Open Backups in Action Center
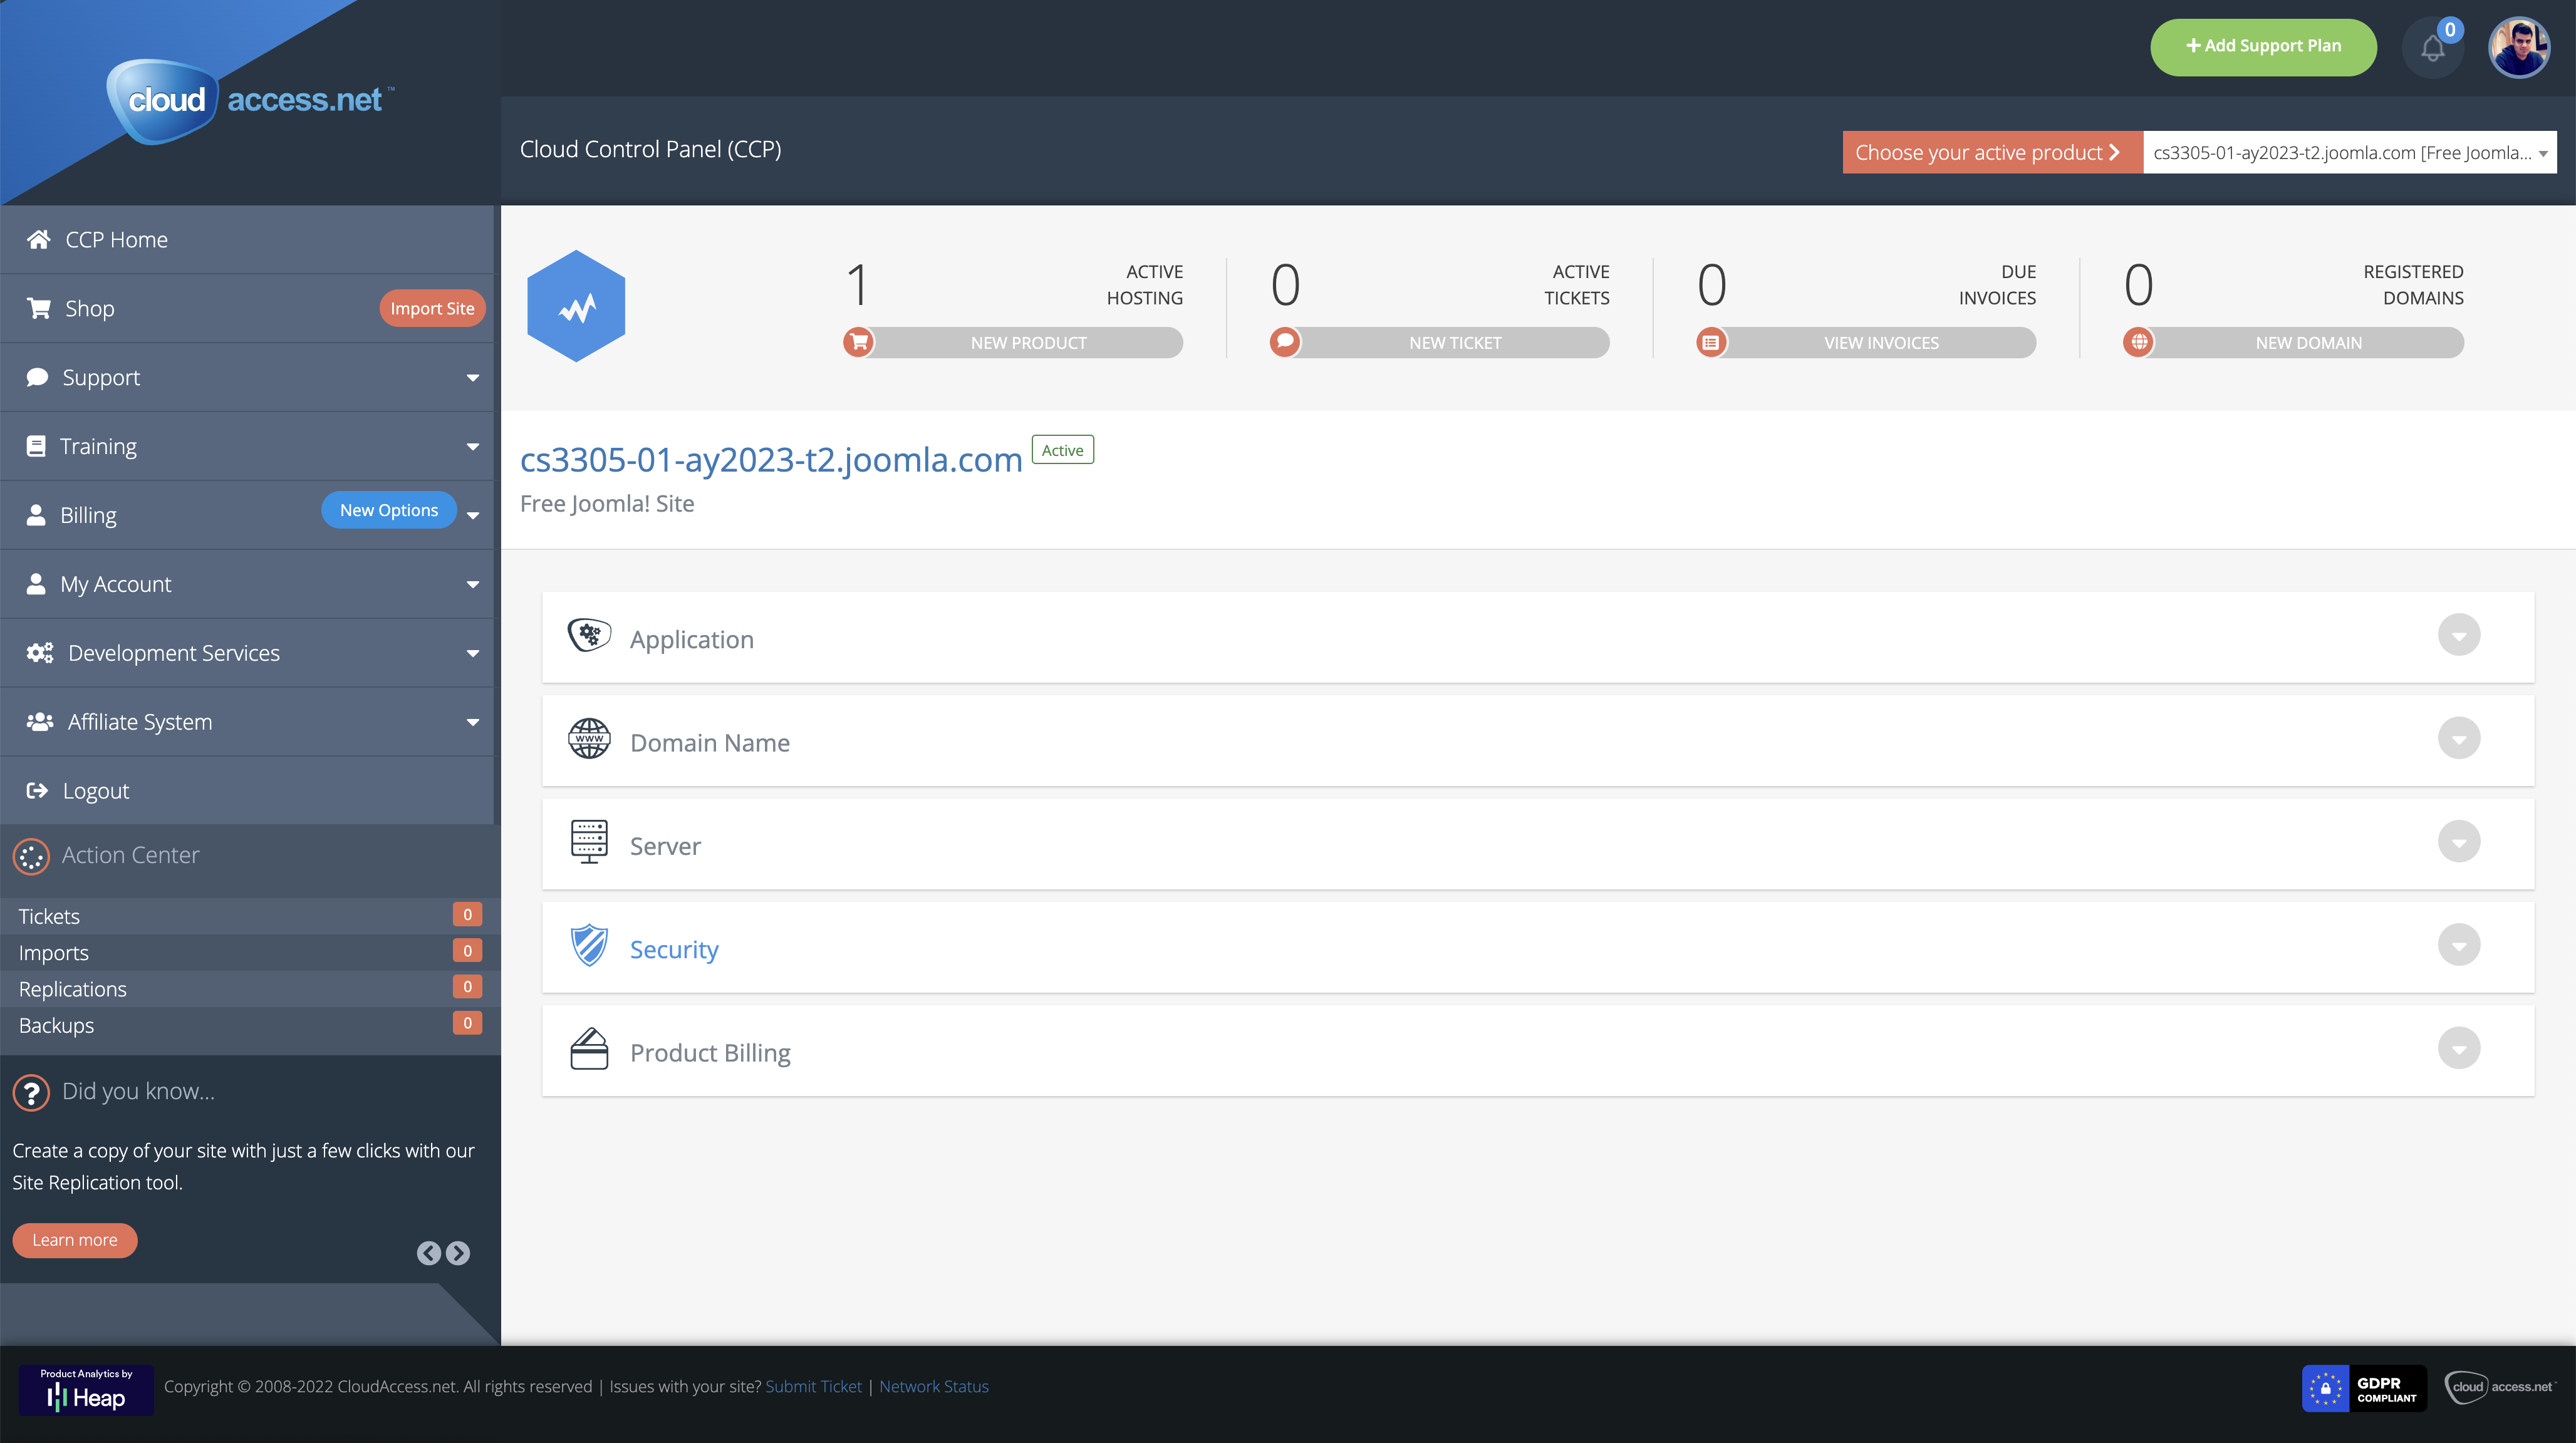 click(250, 1025)
